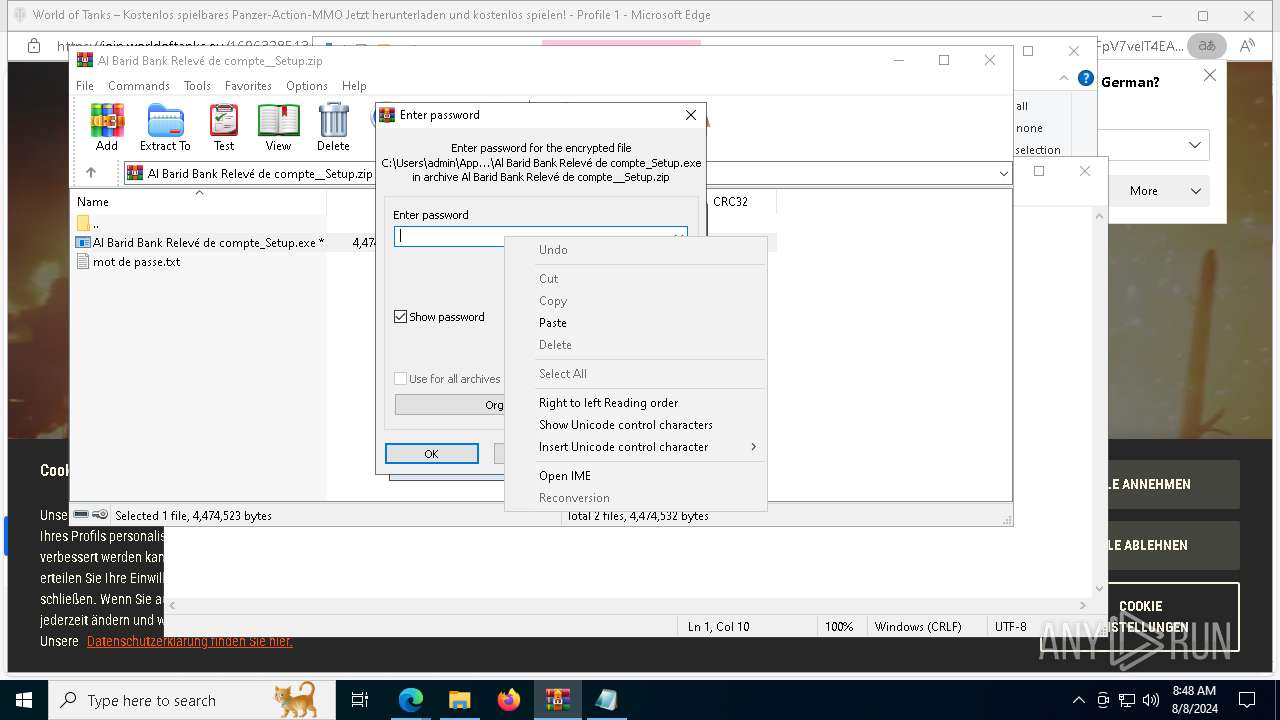
Task: Open WinRAR Options menu
Action: pos(307,86)
